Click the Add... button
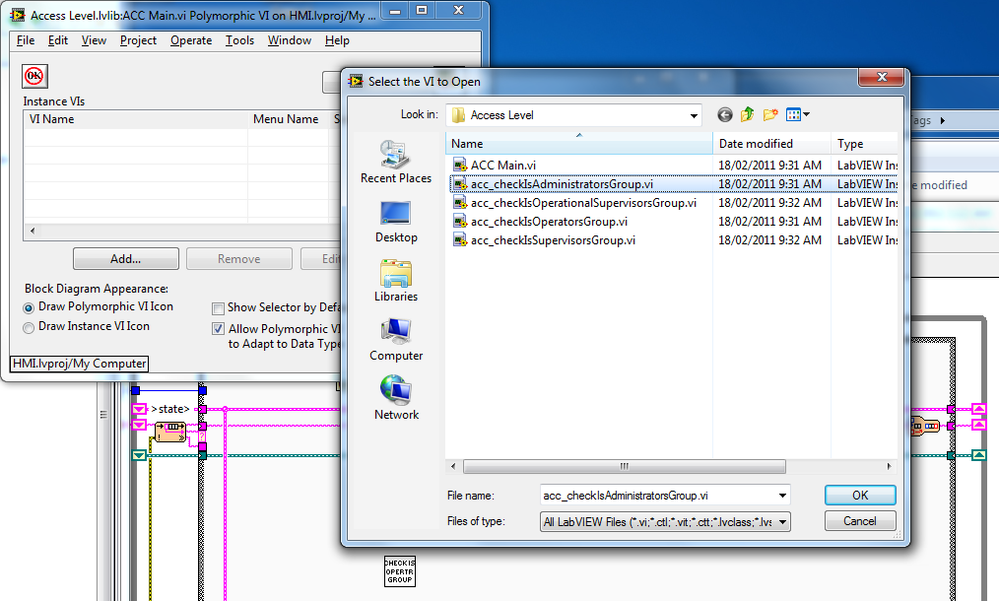 126,259
